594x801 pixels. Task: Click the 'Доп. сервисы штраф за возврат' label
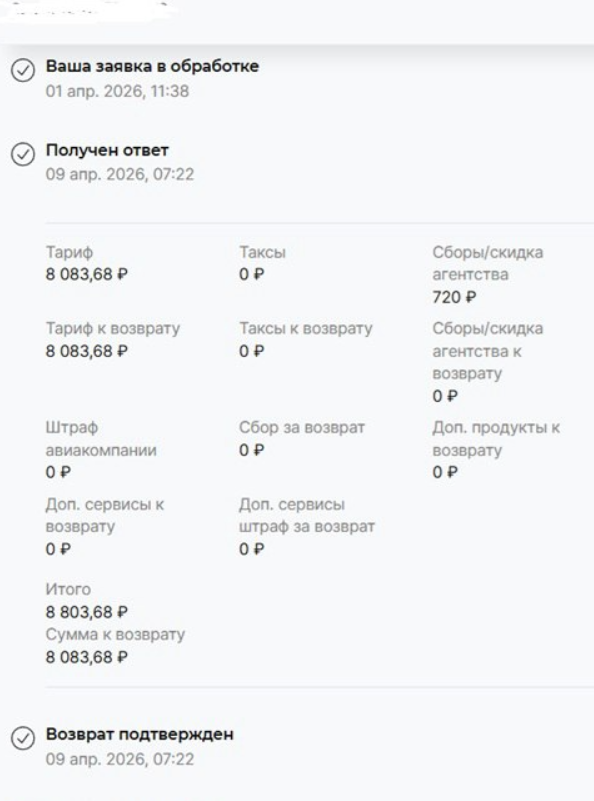tap(307, 515)
